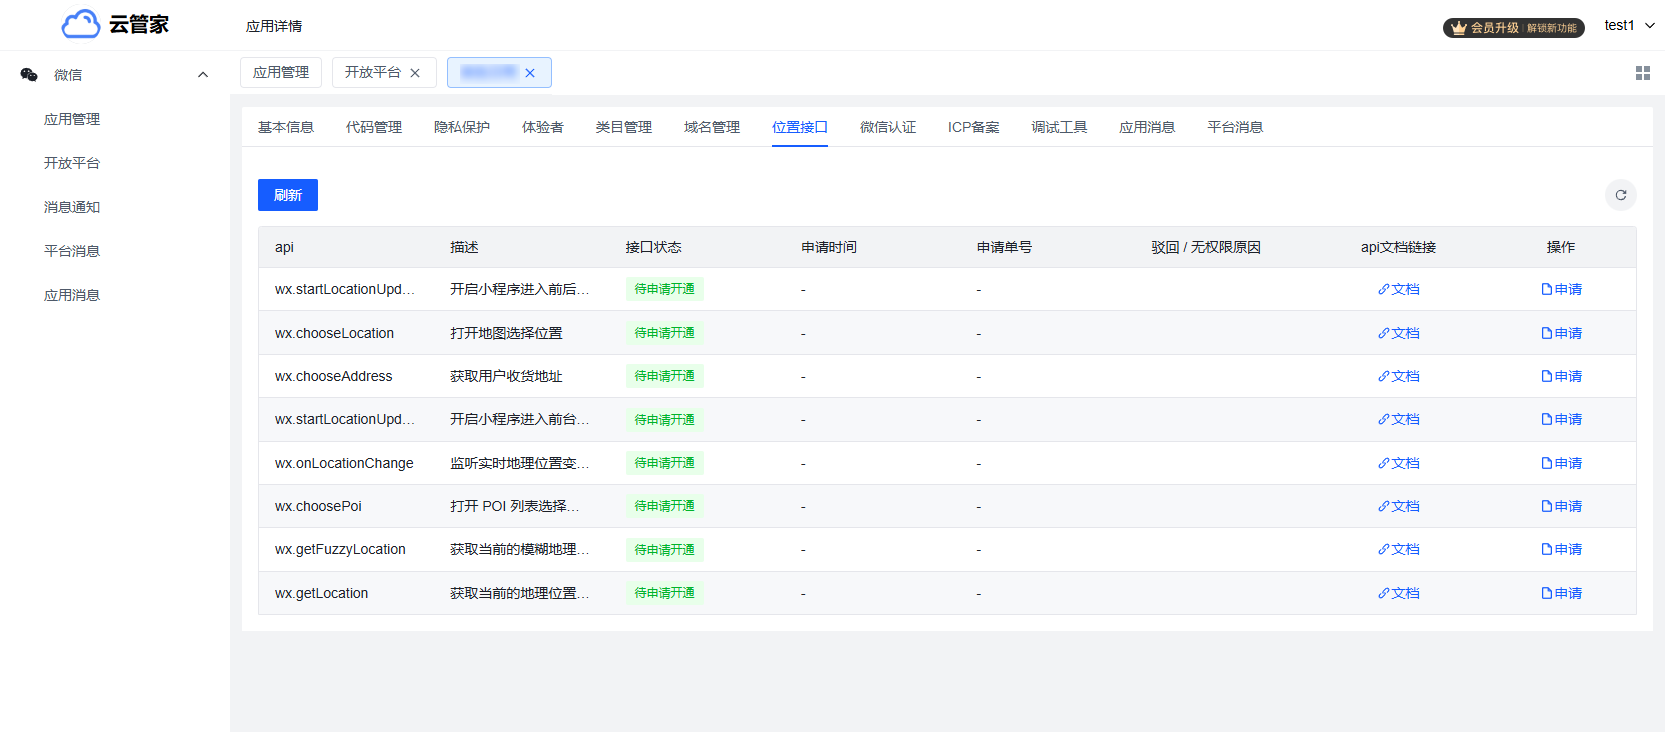Screen dimensions: 1665x732
Task: Switch to the 调试工具 tab
Action: pos(1059,127)
